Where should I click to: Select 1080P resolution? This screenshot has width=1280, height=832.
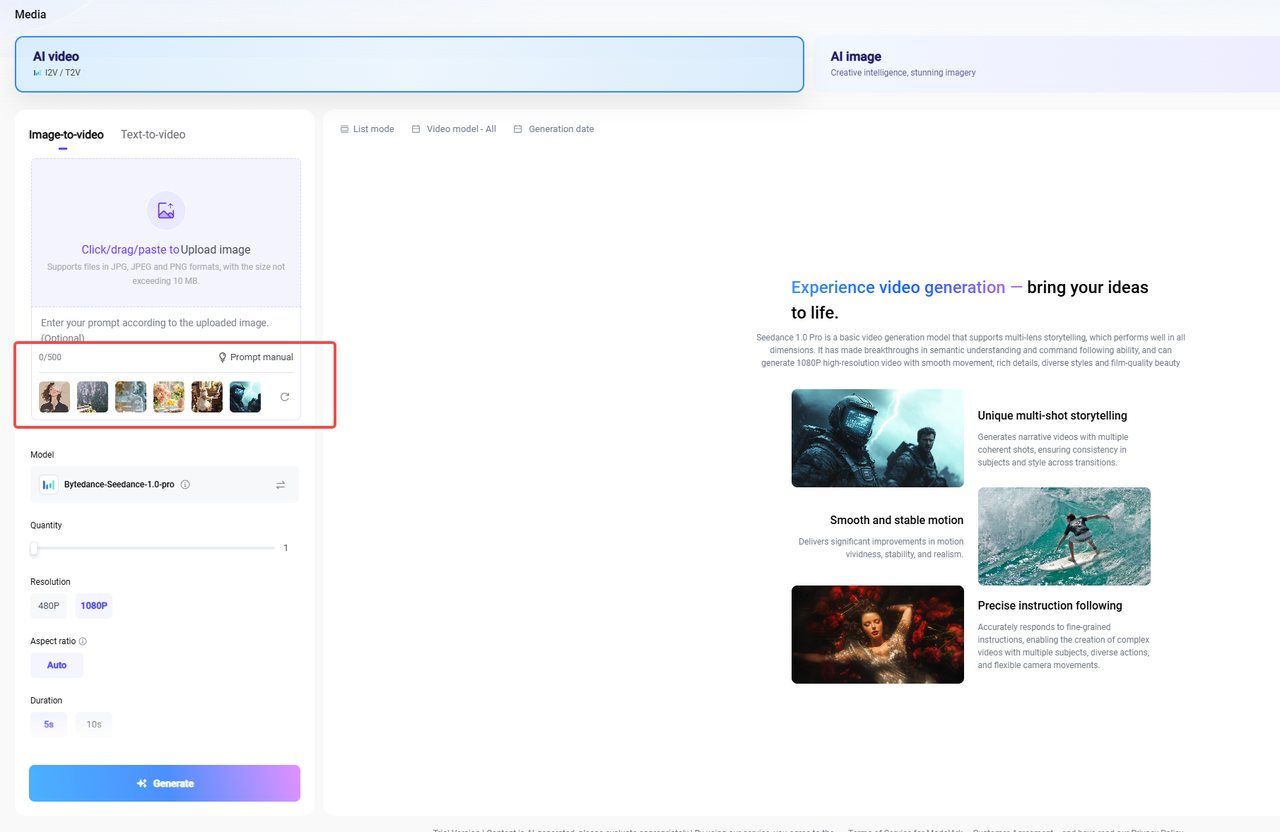click(x=95, y=606)
